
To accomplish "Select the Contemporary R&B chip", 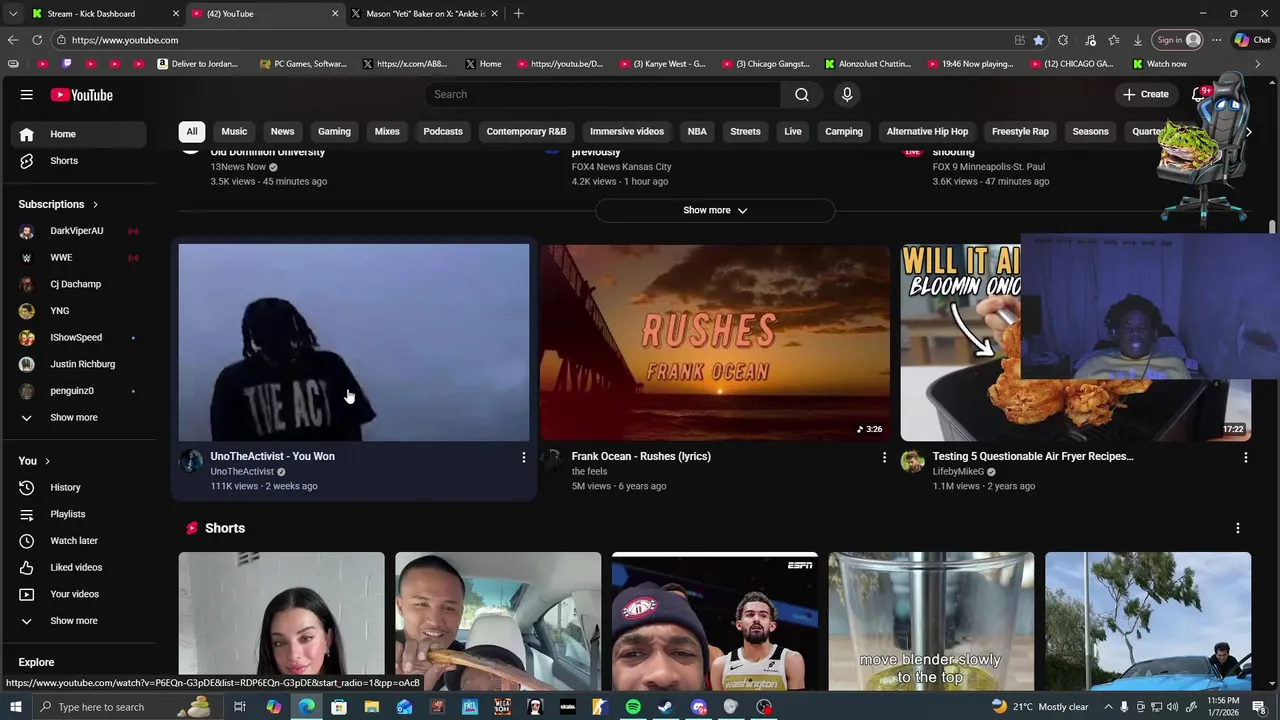I will point(526,131).
